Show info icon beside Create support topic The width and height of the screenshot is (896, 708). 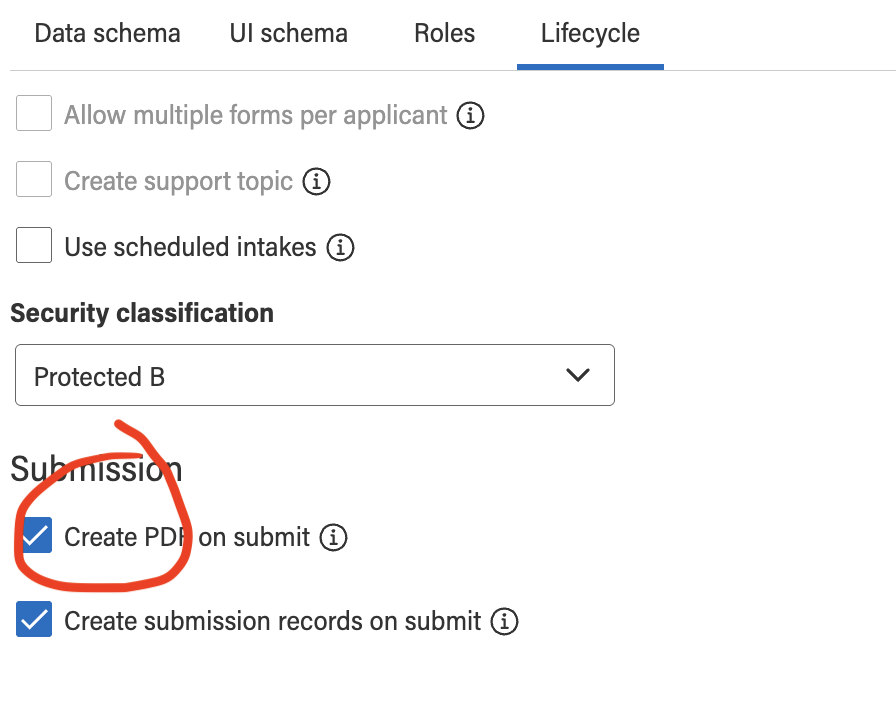(316, 182)
